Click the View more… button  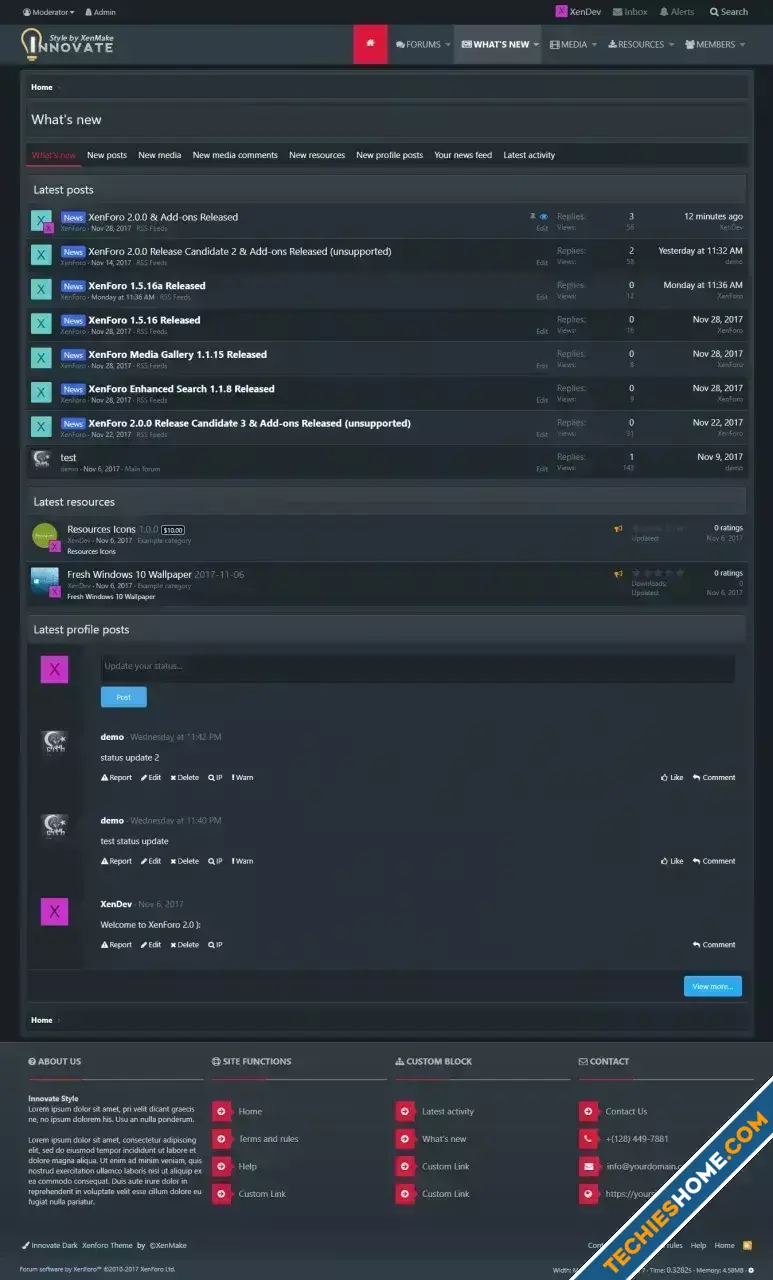tap(713, 986)
